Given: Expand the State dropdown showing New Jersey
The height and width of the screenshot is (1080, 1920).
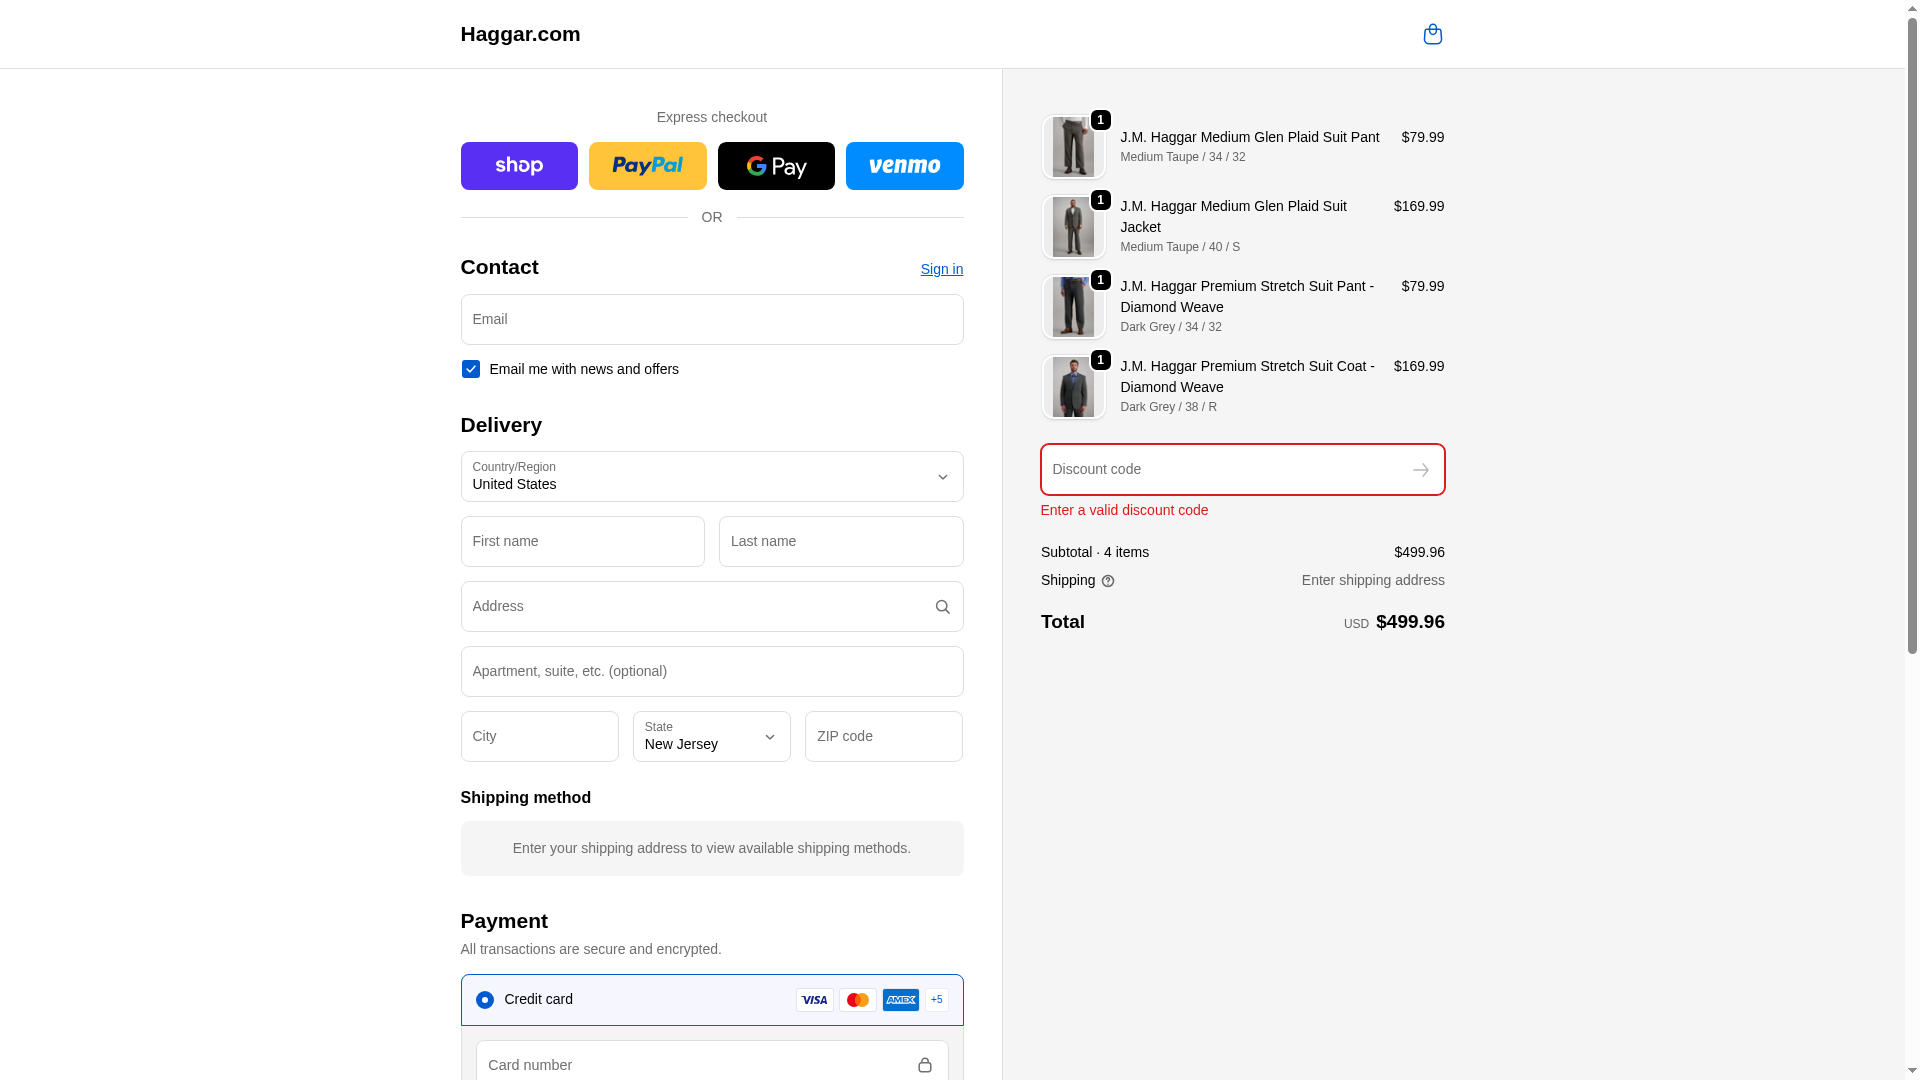Looking at the screenshot, I should point(711,737).
